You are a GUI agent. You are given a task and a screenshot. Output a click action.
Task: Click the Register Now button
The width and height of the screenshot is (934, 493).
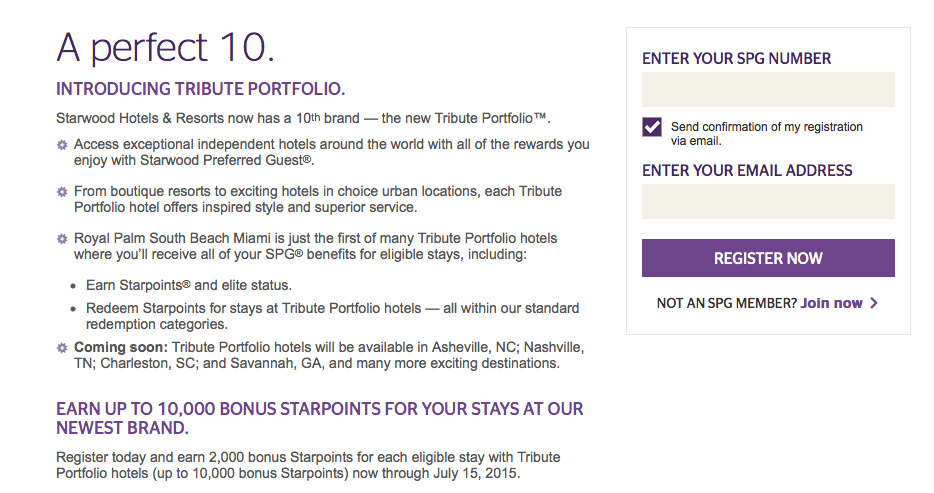click(x=768, y=258)
